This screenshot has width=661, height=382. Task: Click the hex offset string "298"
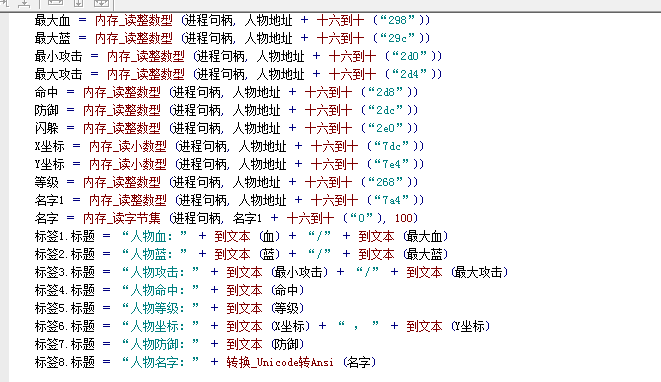[398, 20]
